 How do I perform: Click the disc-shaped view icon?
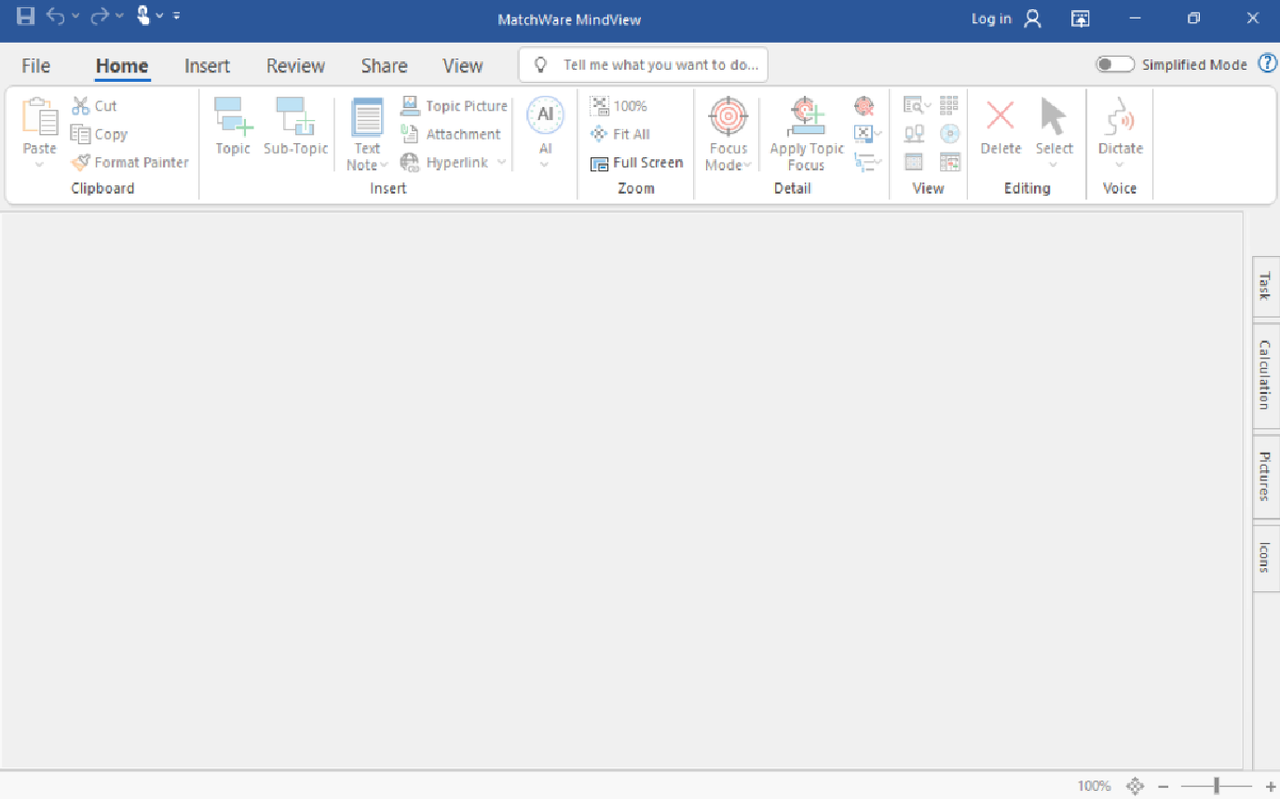[949, 133]
